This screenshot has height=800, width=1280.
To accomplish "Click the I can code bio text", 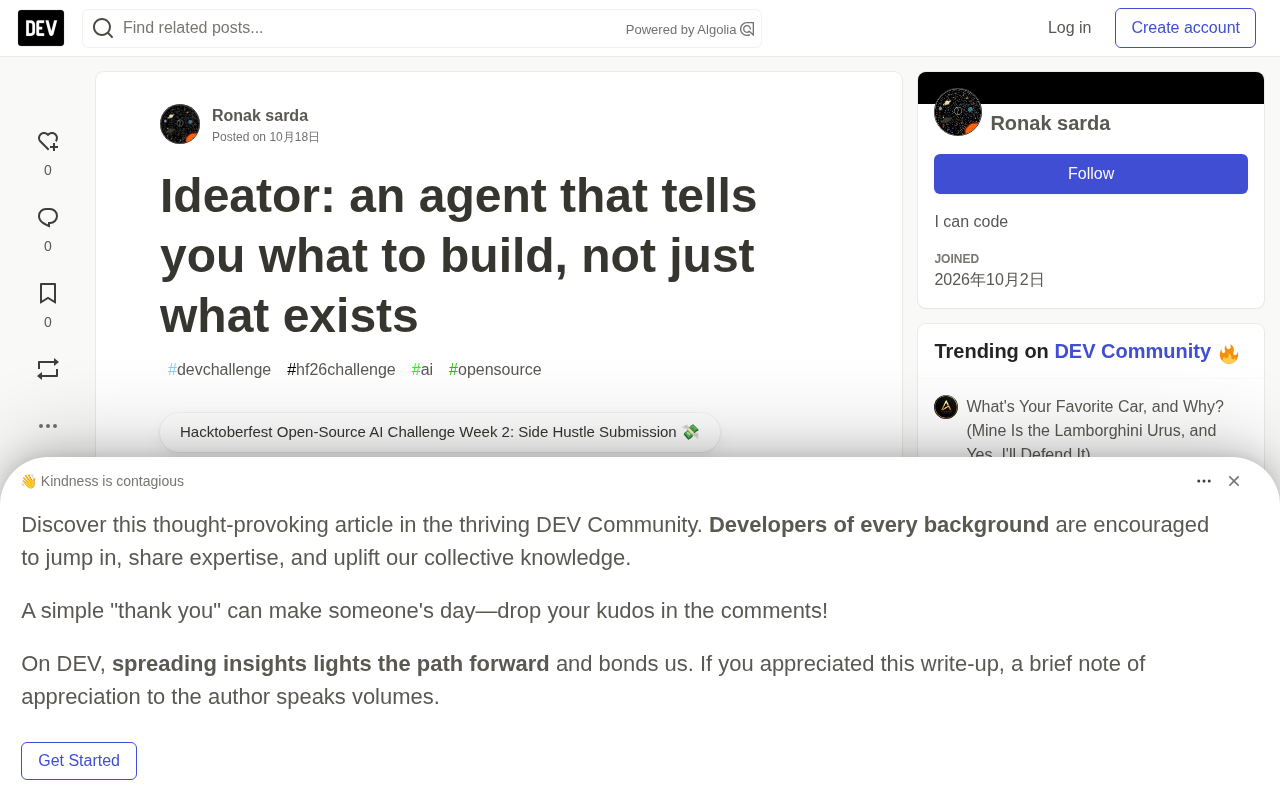I will [x=971, y=222].
